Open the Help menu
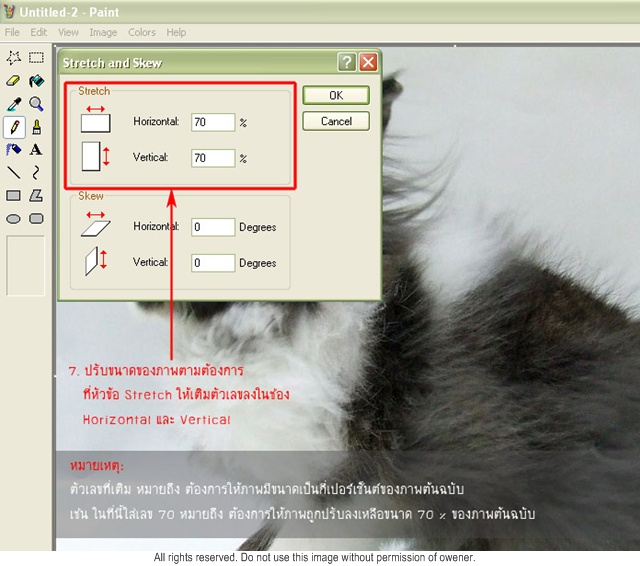The image size is (640, 566). (176, 32)
